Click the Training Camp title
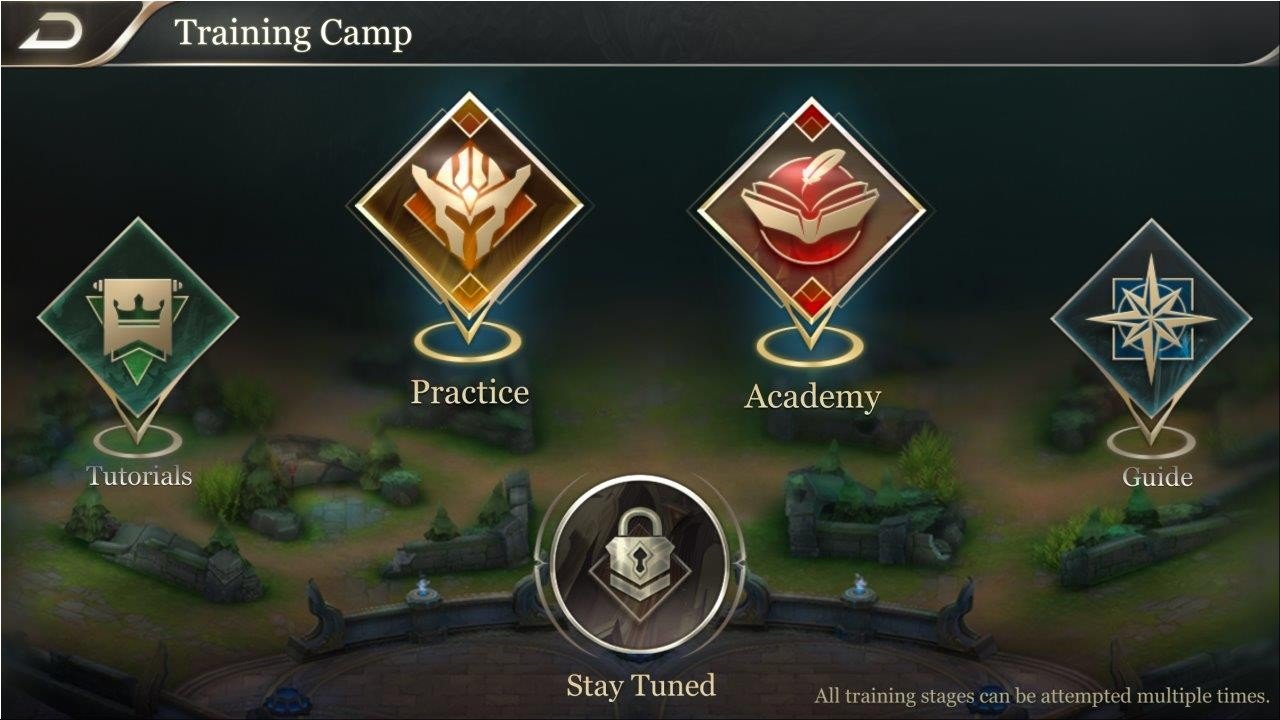1280x720 pixels. coord(293,33)
